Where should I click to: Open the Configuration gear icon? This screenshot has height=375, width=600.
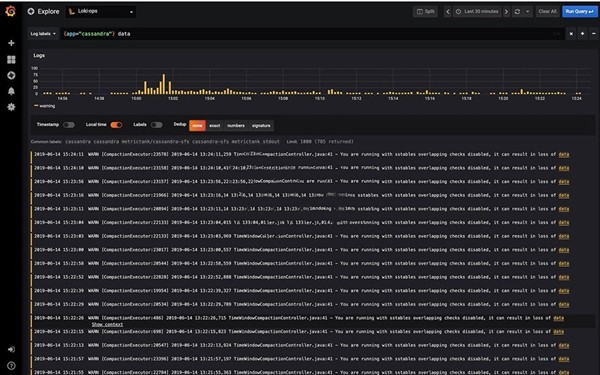point(11,107)
